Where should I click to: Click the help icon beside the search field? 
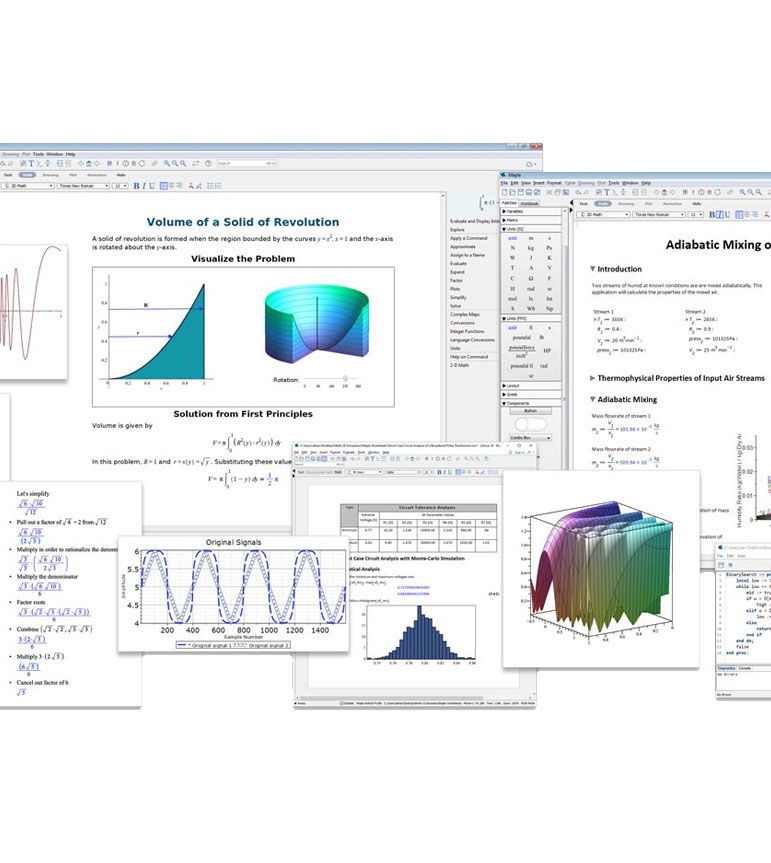(x=208, y=163)
